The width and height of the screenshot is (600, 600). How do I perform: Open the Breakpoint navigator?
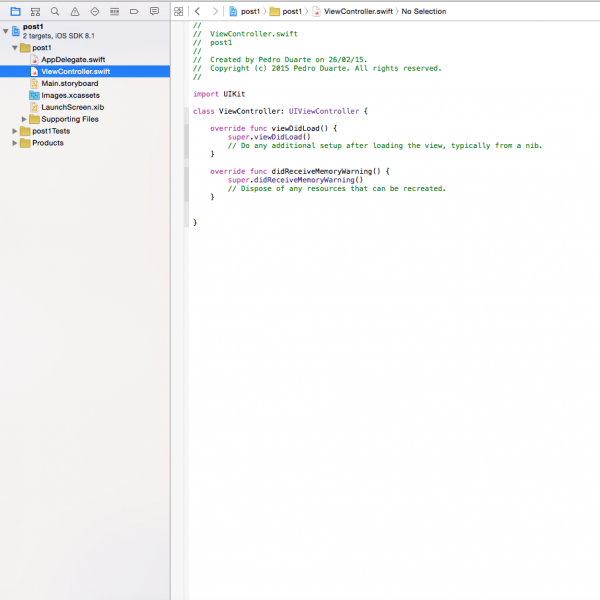134,11
